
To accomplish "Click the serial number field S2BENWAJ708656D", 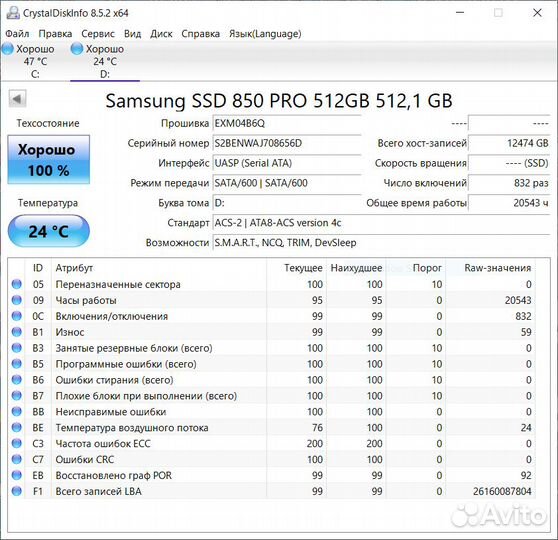I will (x=287, y=143).
